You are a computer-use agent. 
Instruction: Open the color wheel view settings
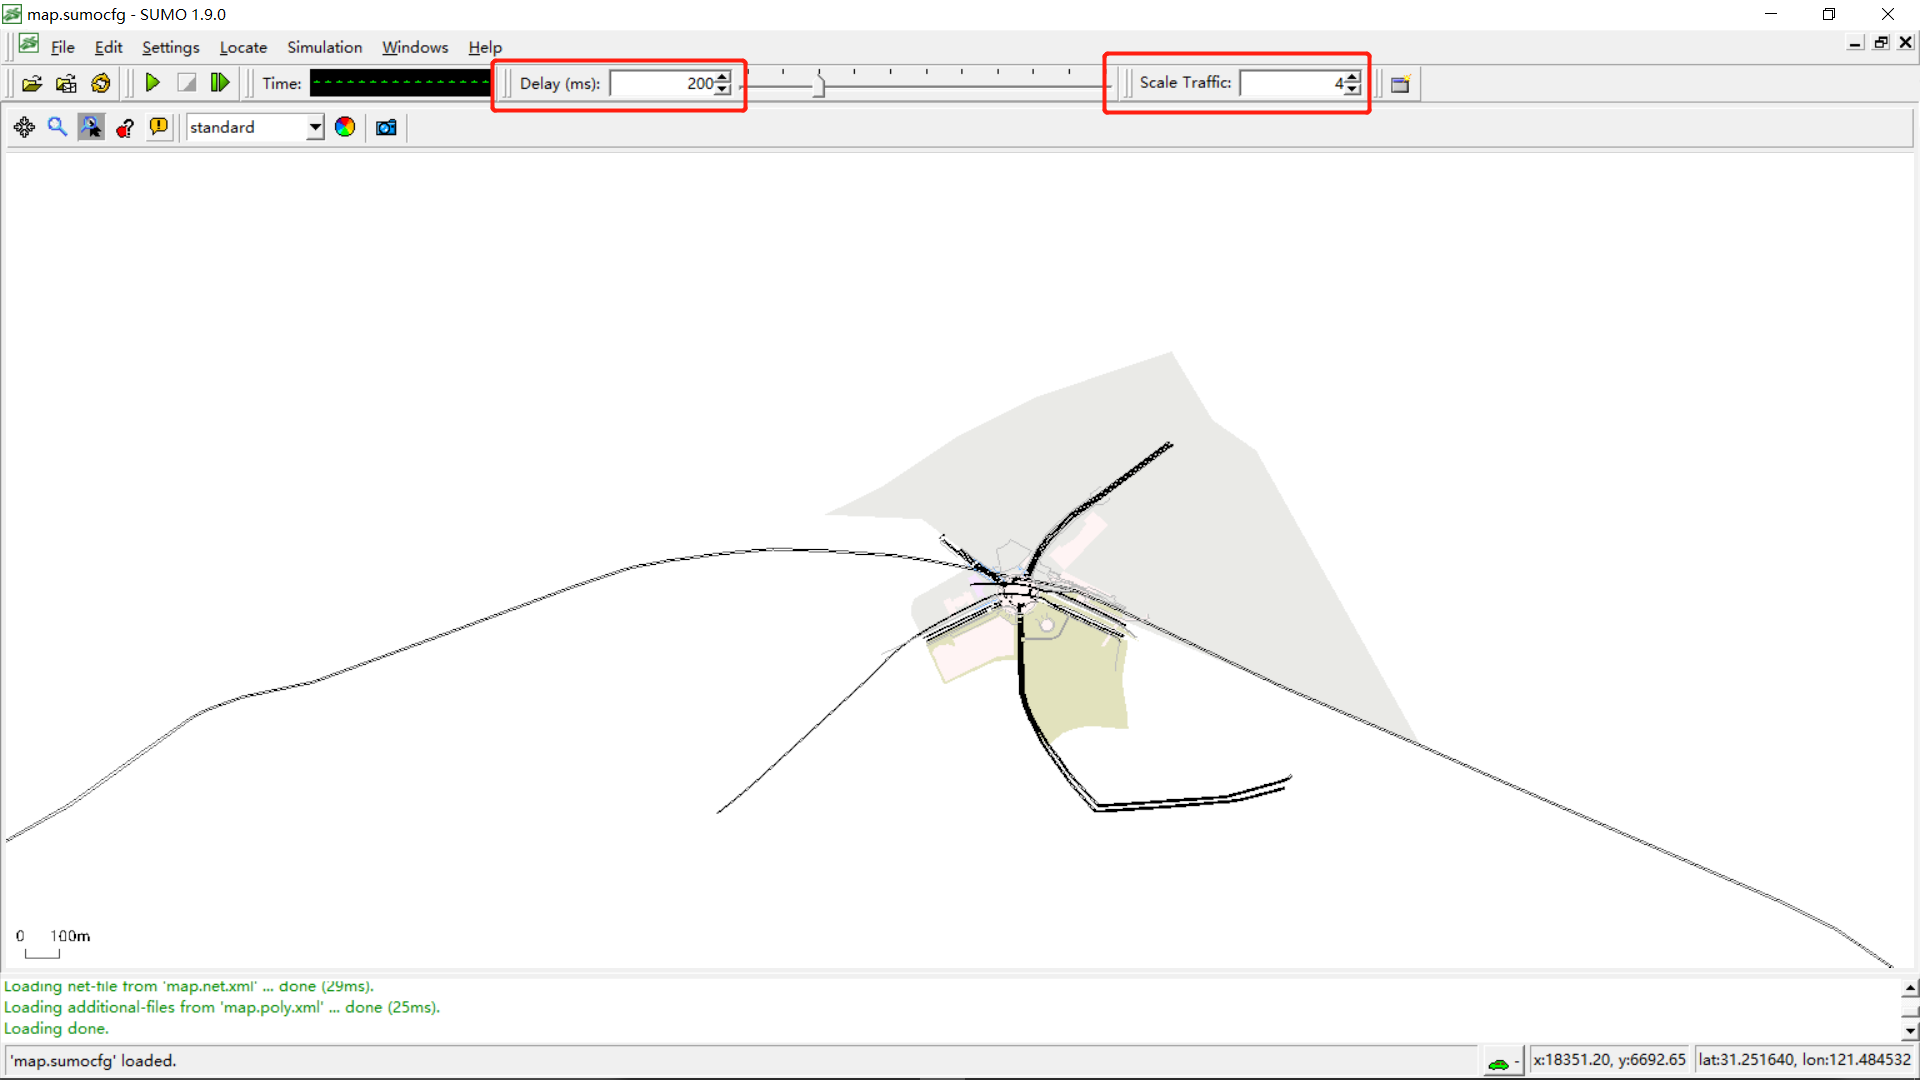pos(345,127)
